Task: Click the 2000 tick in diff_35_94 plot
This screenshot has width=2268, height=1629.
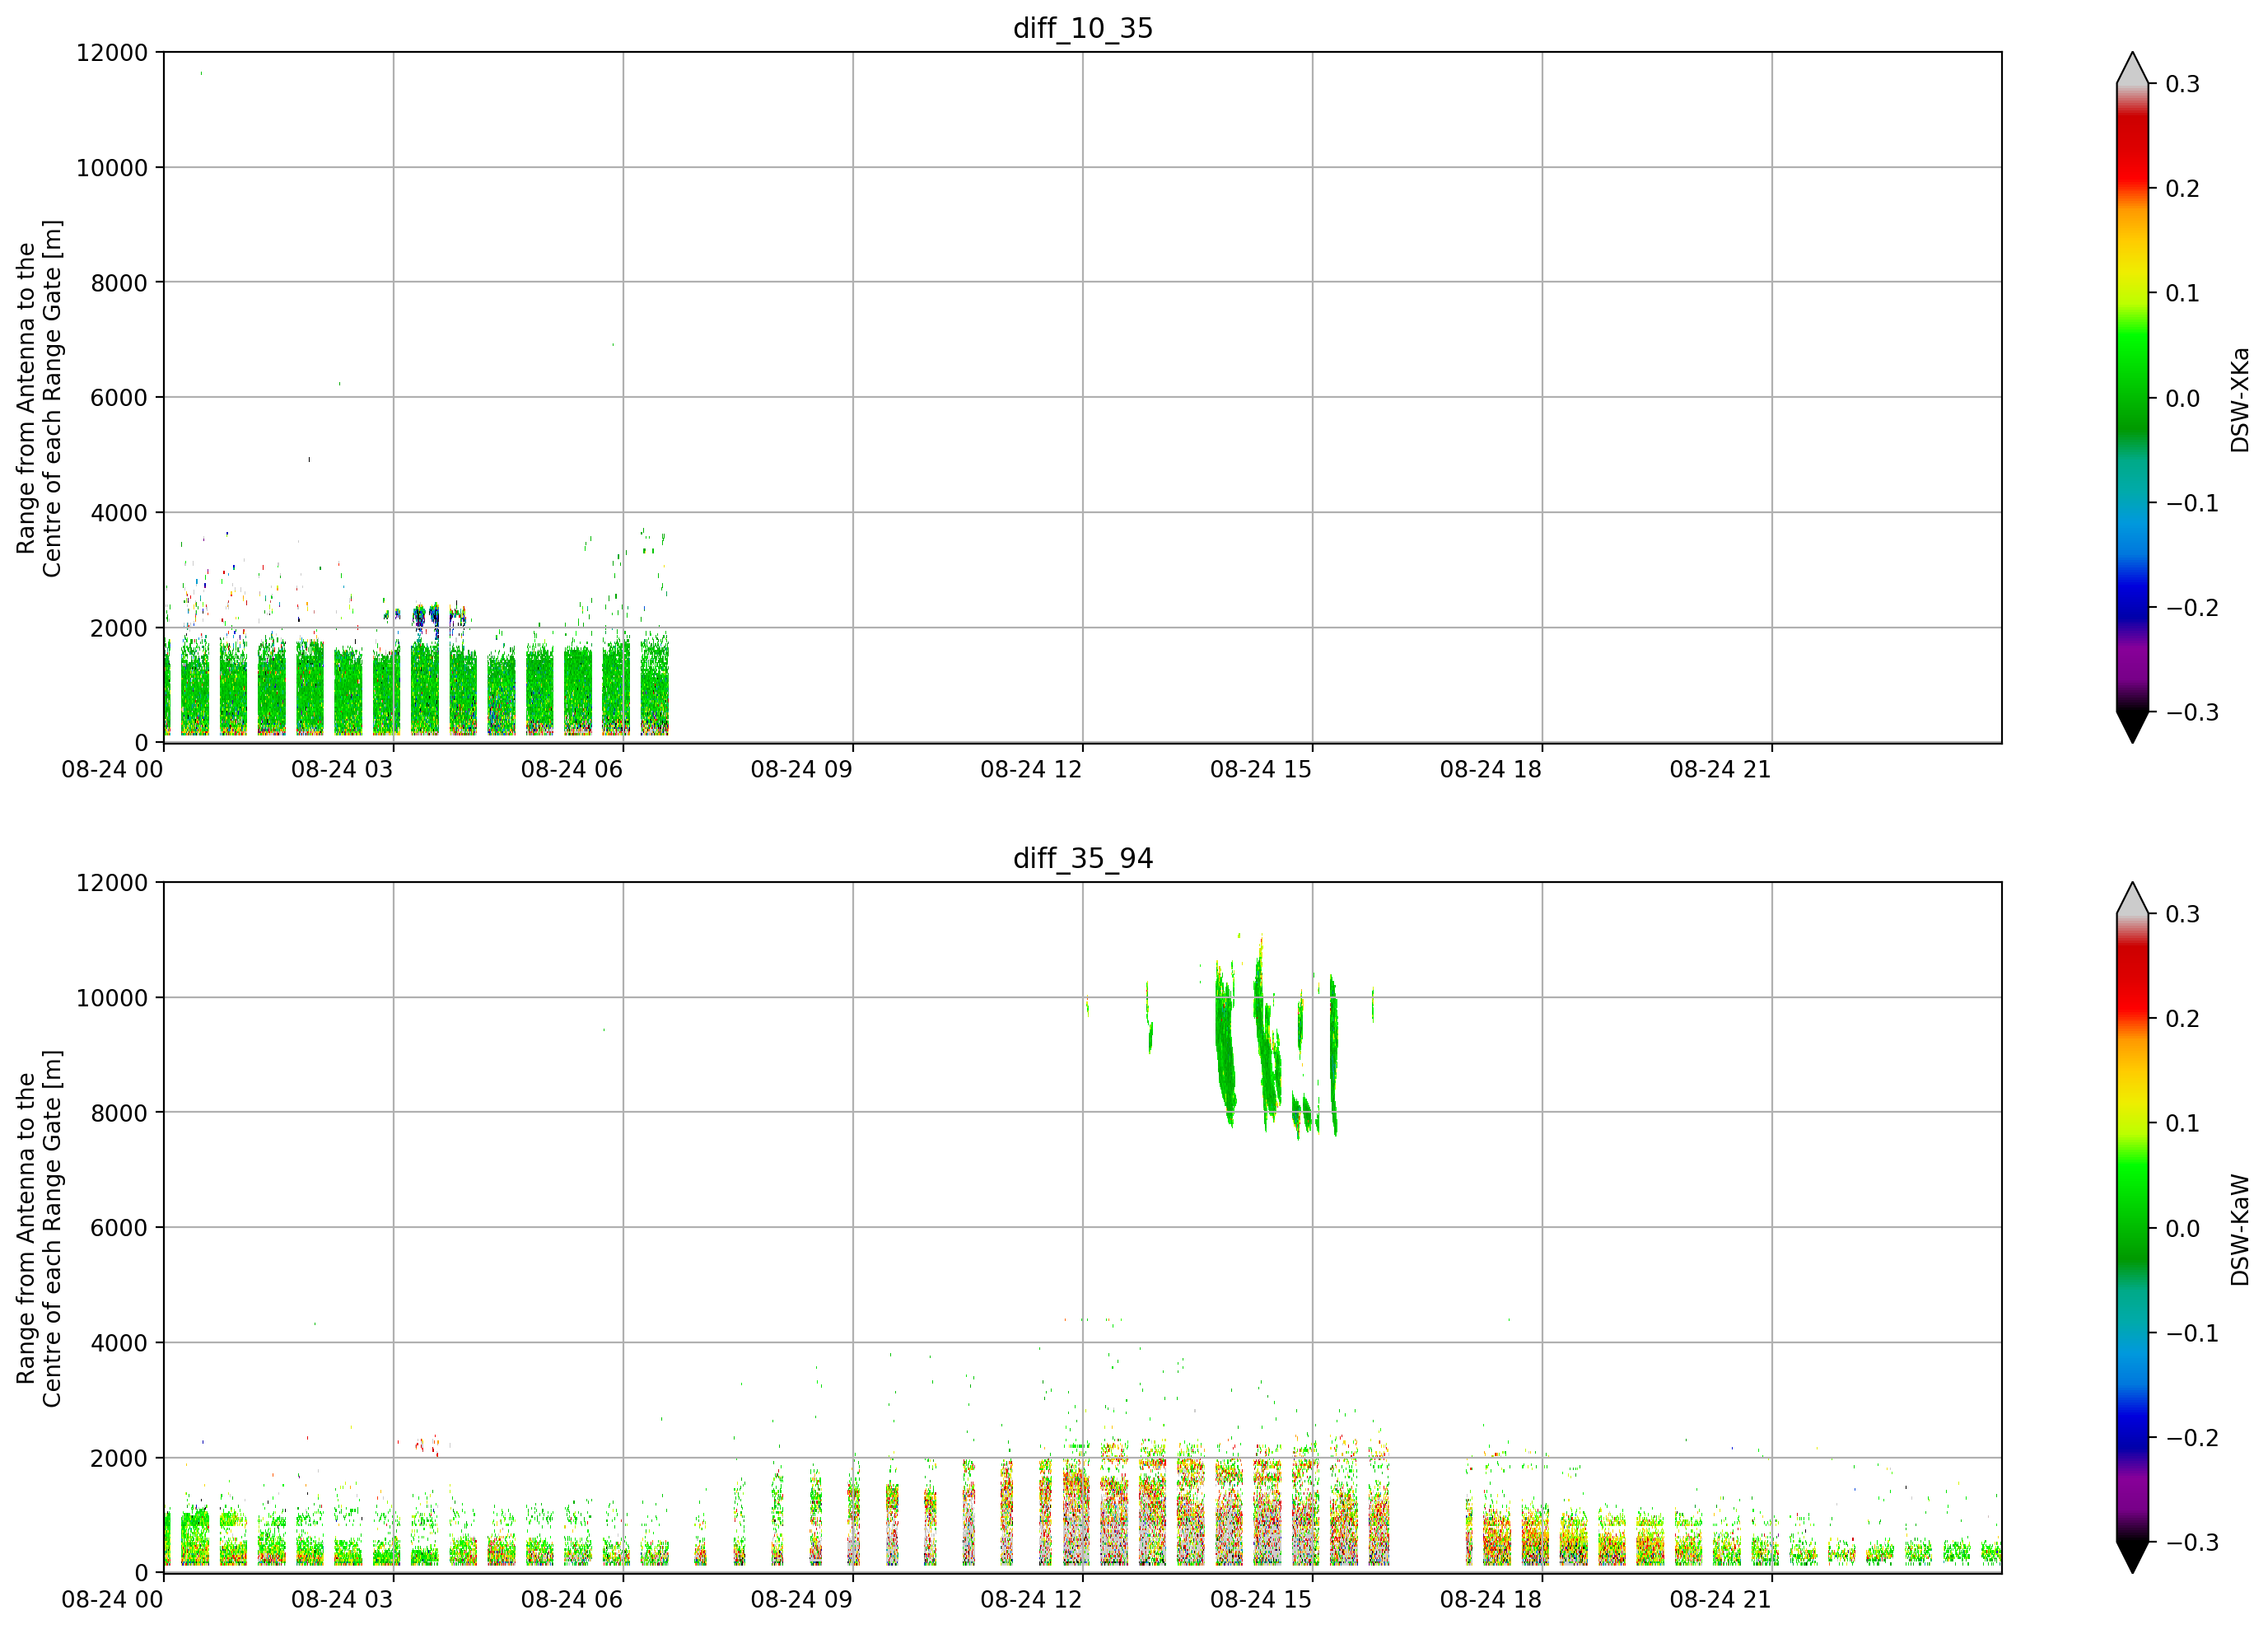Action: 119,1458
